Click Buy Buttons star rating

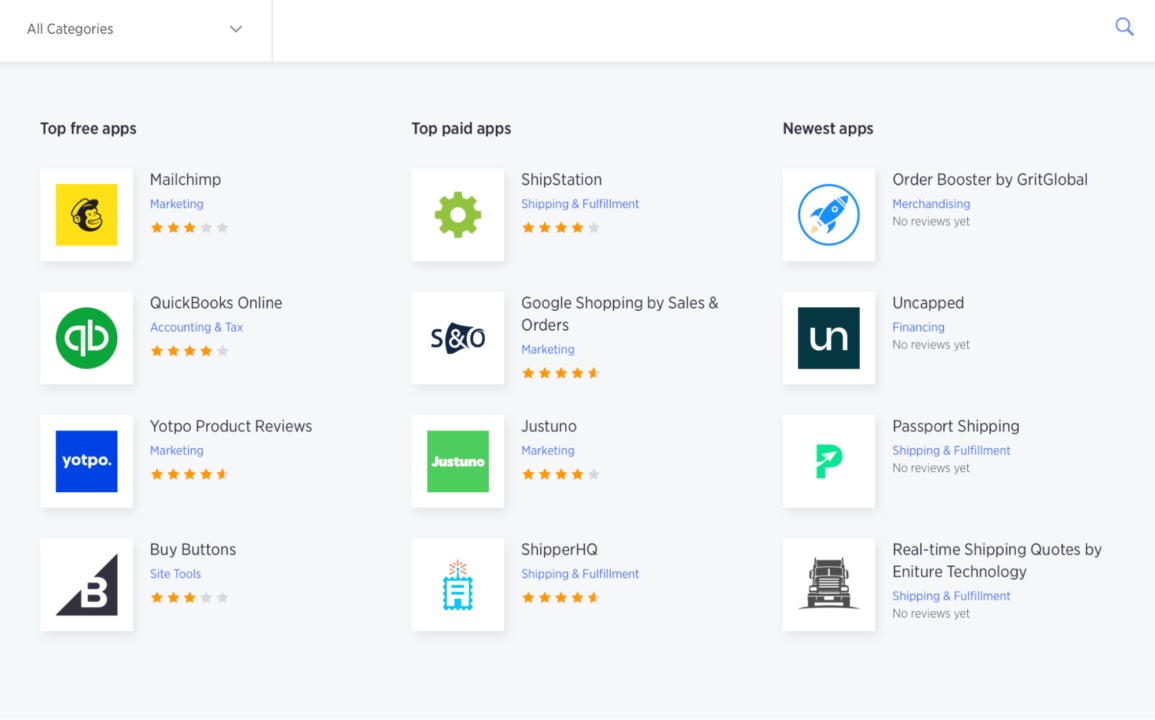pos(189,598)
